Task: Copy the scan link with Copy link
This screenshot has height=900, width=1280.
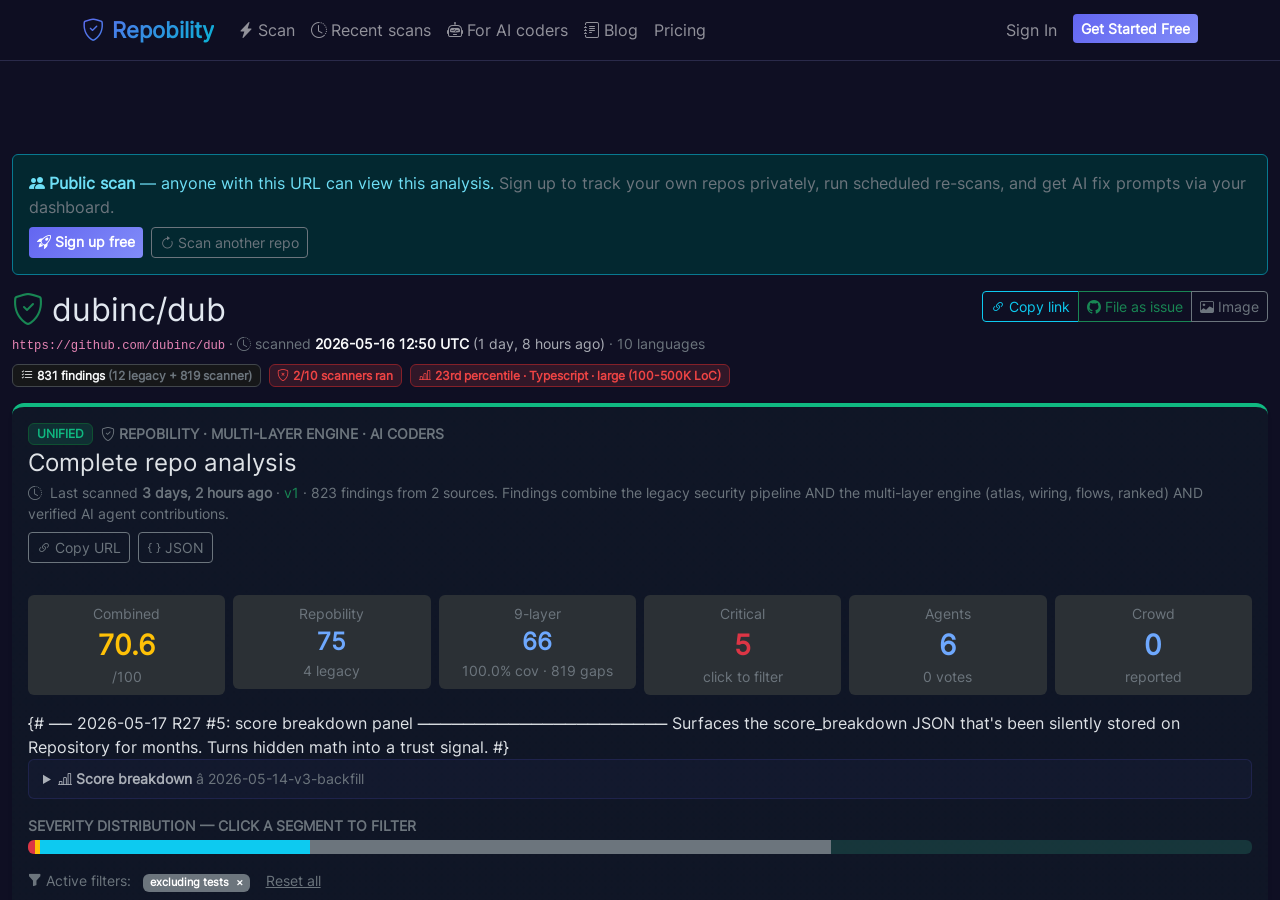Action: 1030,307
